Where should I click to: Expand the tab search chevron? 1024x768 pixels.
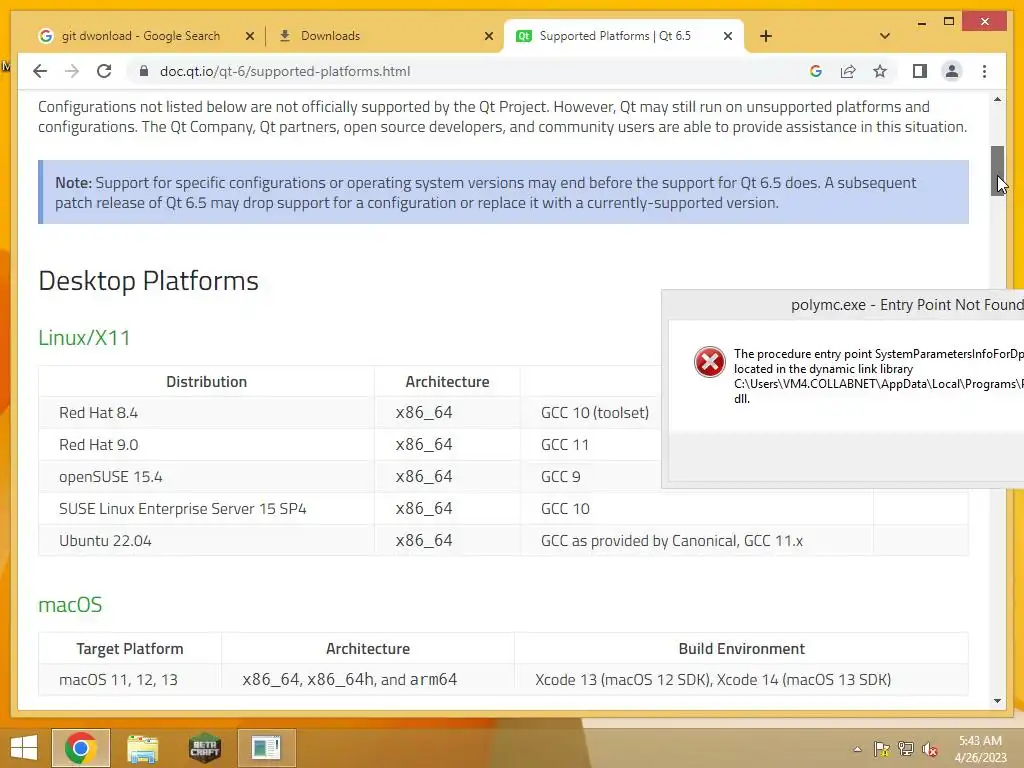[885, 36]
